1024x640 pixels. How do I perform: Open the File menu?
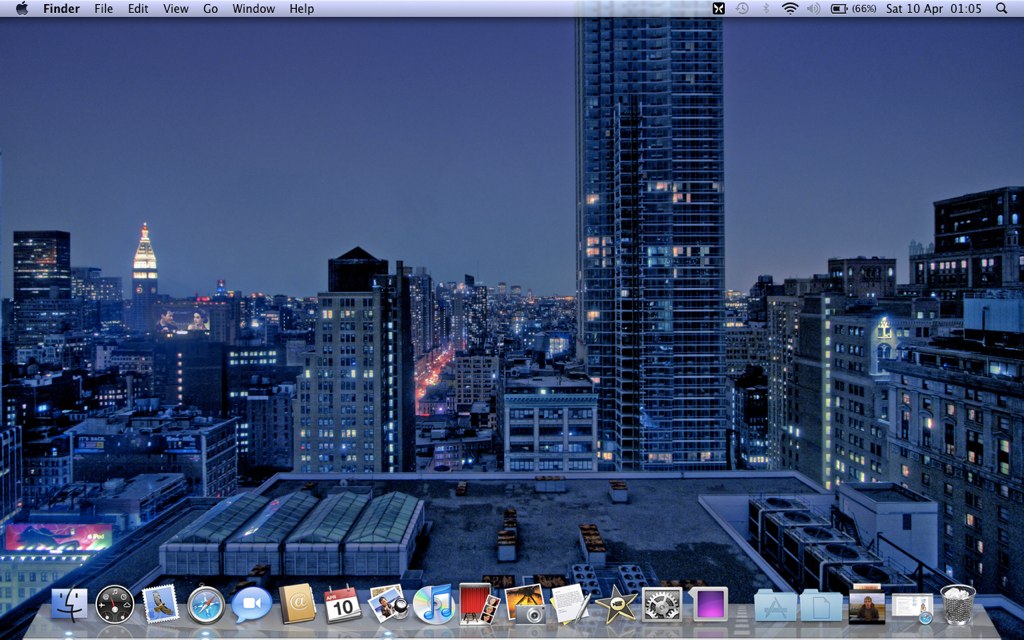coord(103,9)
